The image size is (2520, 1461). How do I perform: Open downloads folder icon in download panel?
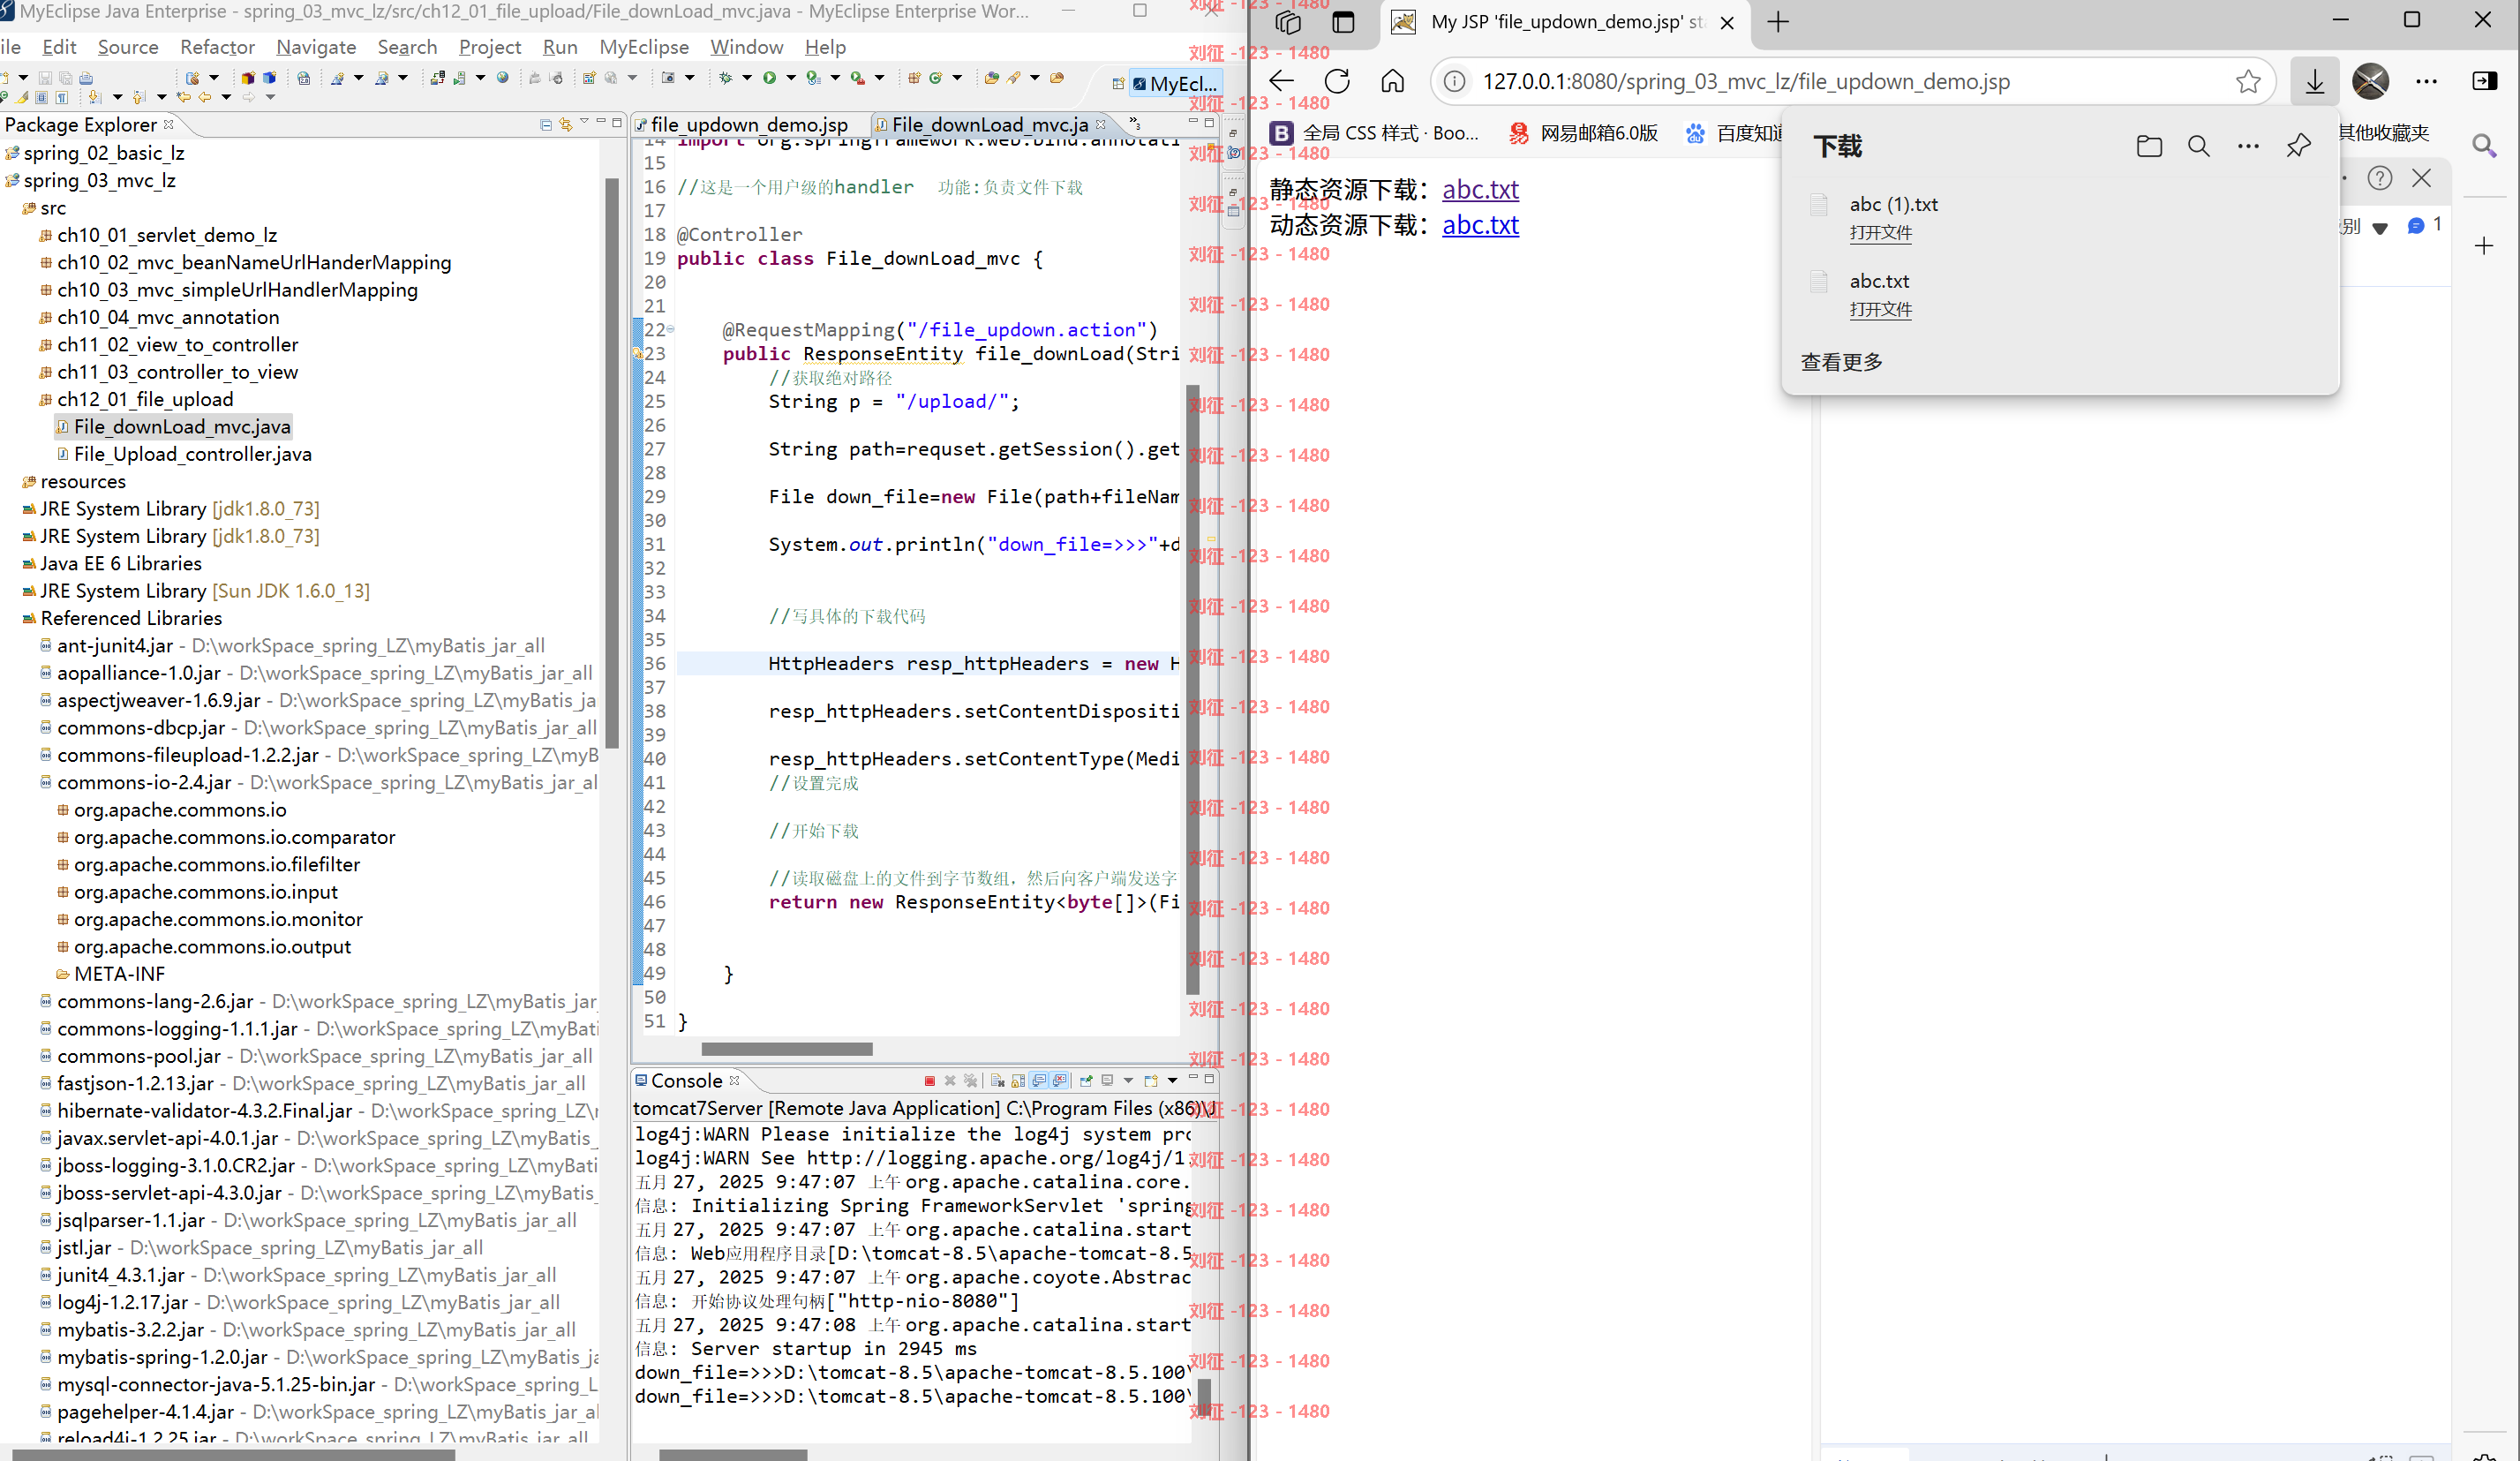tap(2149, 146)
